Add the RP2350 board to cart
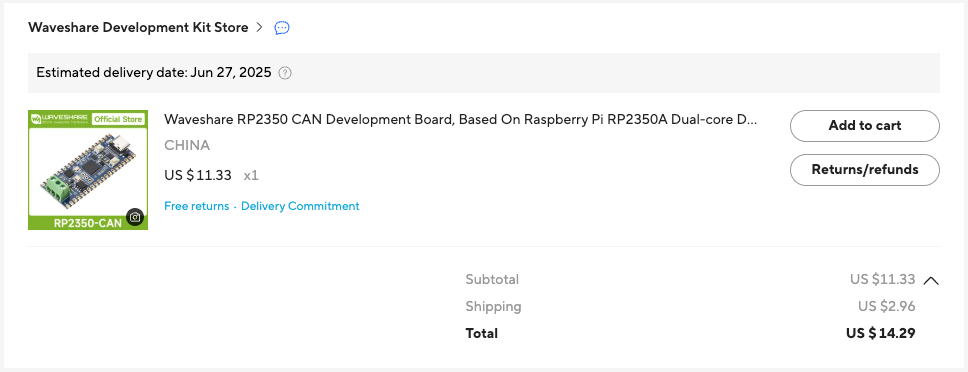Viewport: 968px width, 372px height. pyautogui.click(x=865, y=126)
